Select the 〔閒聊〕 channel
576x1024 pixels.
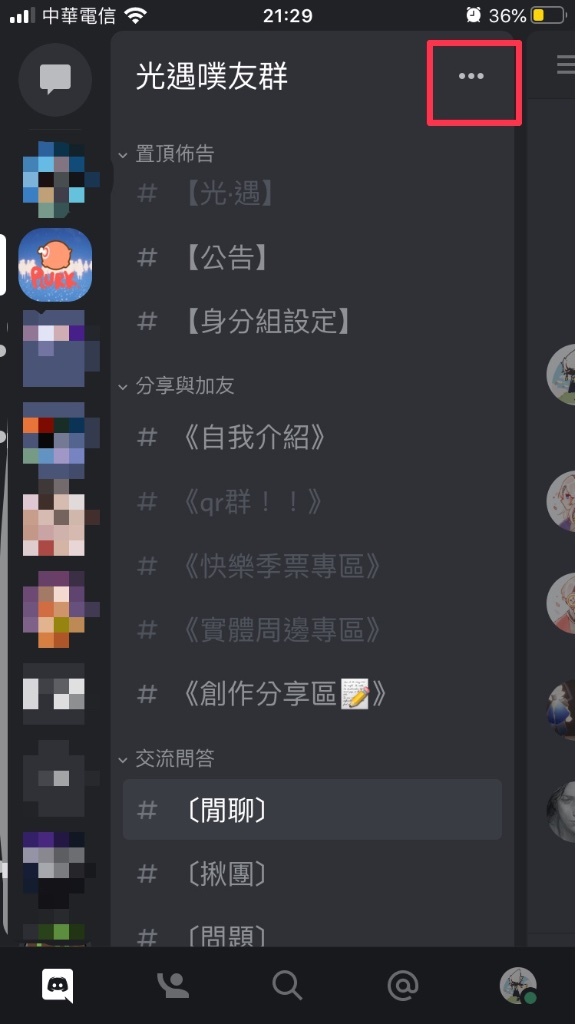(x=312, y=810)
